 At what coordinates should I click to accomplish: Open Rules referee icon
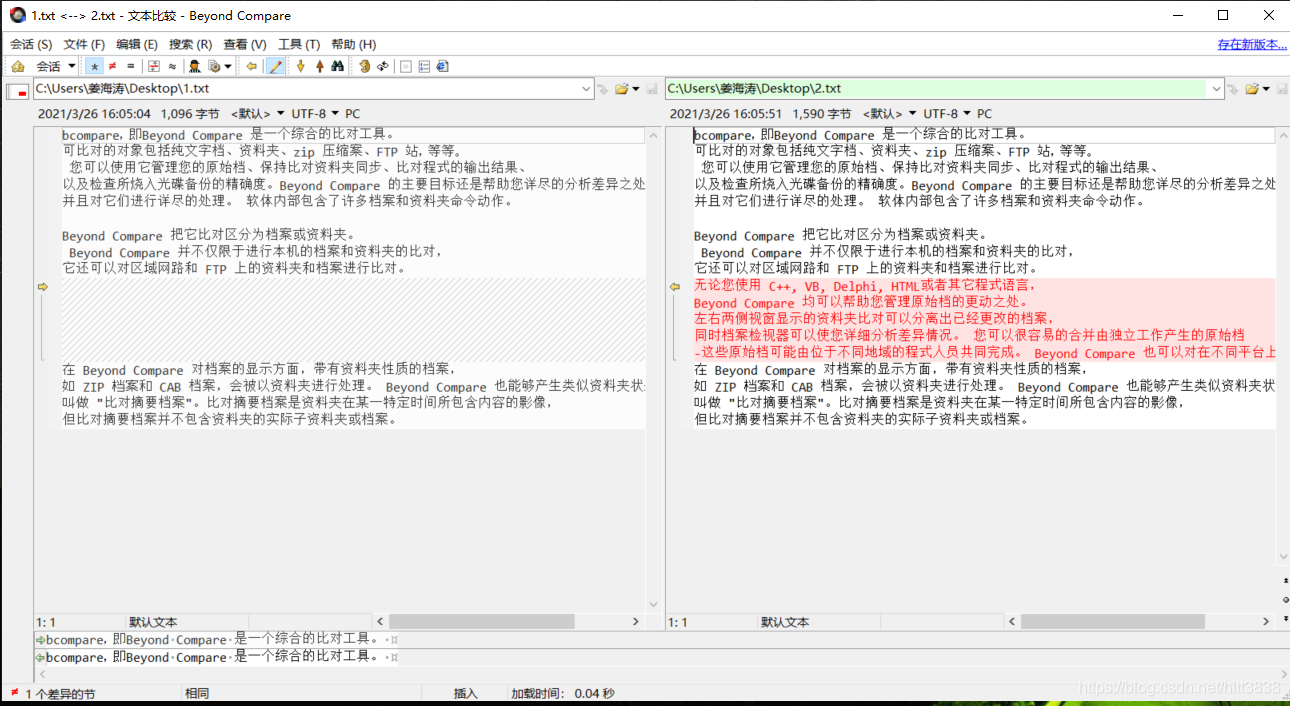[x=195, y=67]
